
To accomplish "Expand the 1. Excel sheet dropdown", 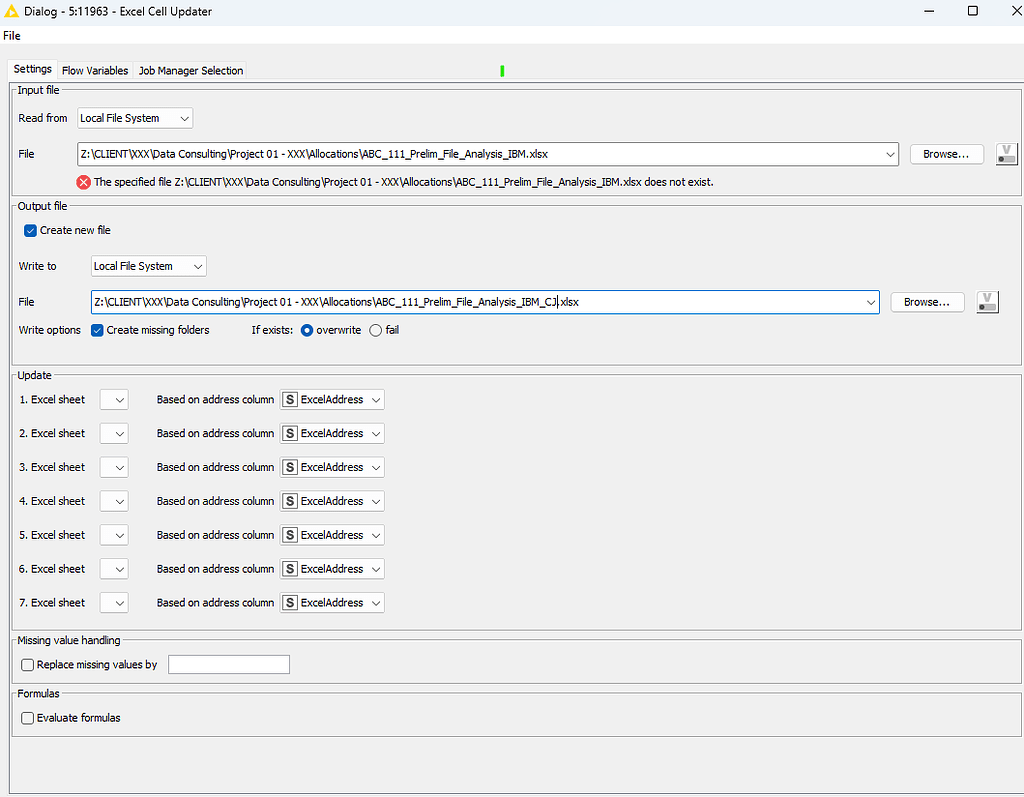I will (x=113, y=399).
